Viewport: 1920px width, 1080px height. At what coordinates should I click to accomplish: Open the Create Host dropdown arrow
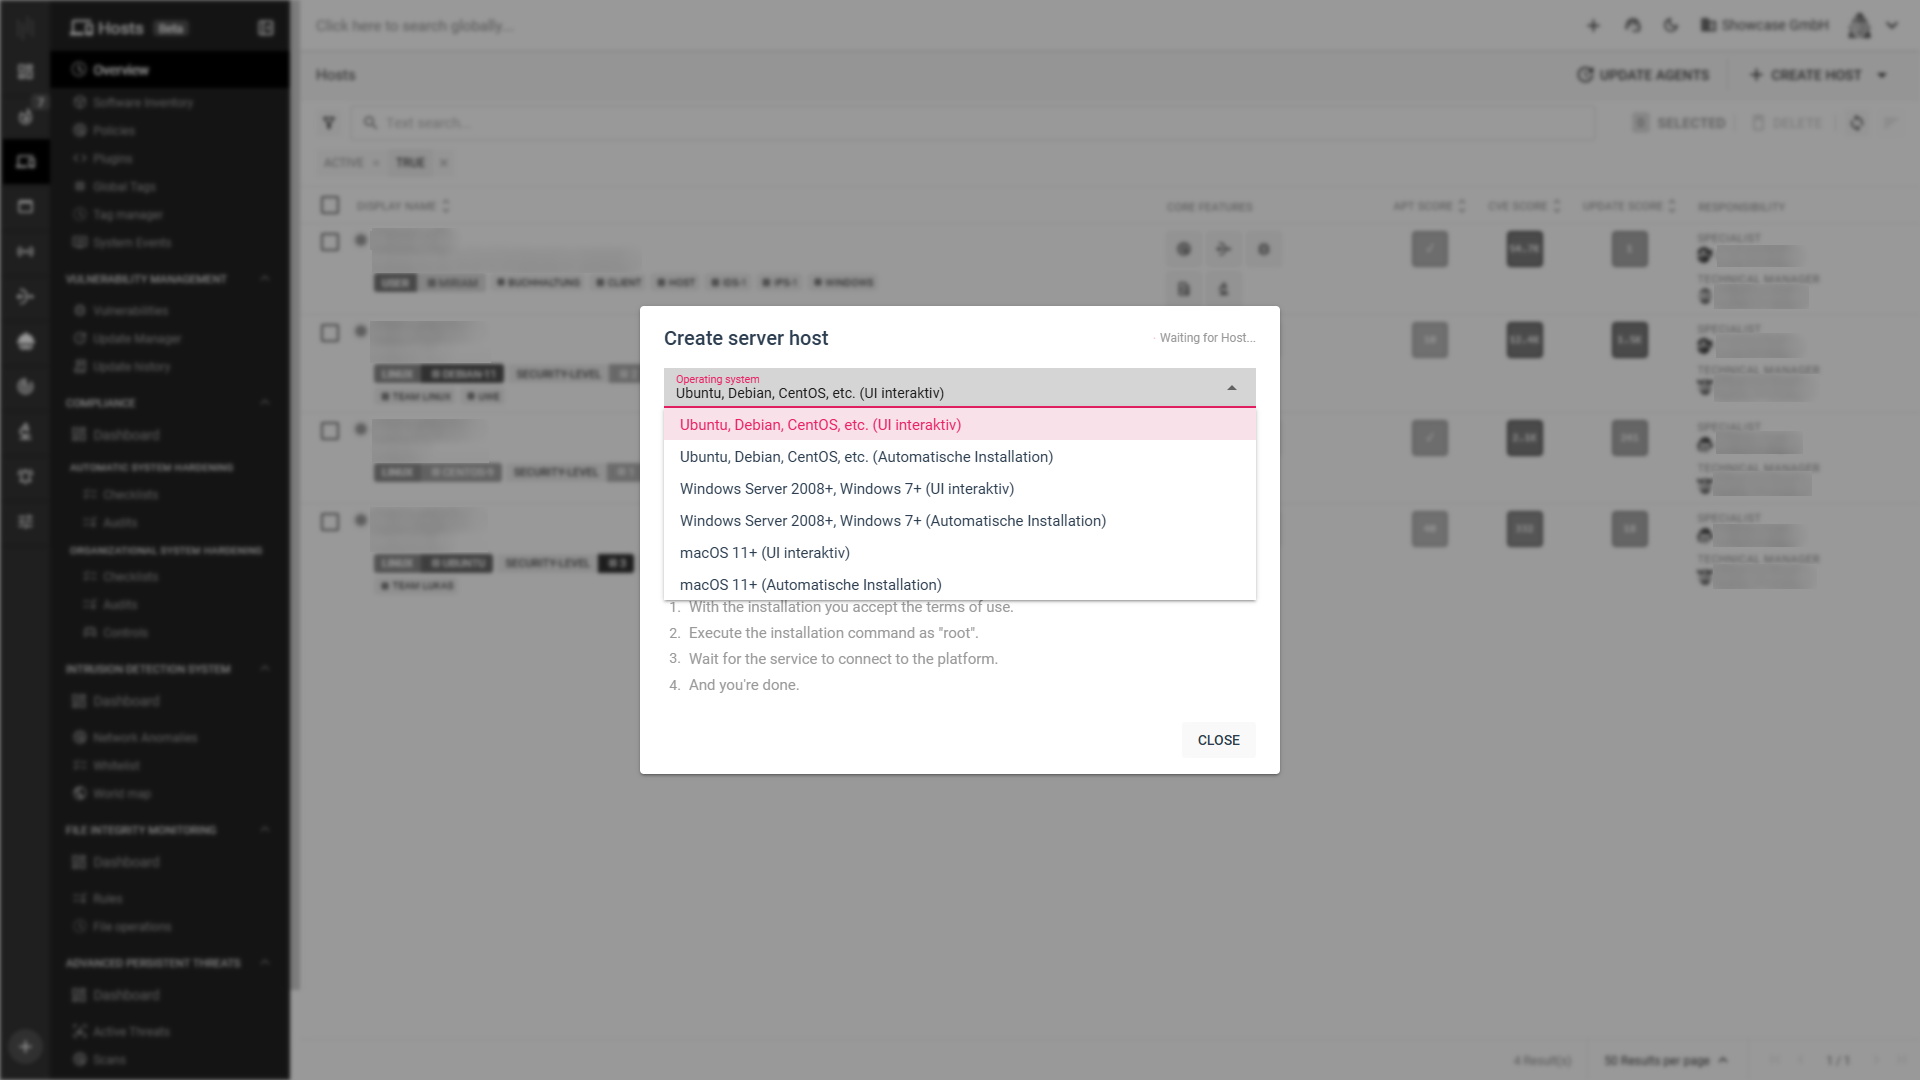click(x=1882, y=75)
